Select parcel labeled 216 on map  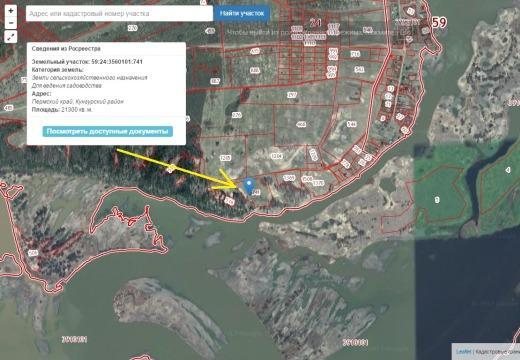pyautogui.click(x=355, y=54)
